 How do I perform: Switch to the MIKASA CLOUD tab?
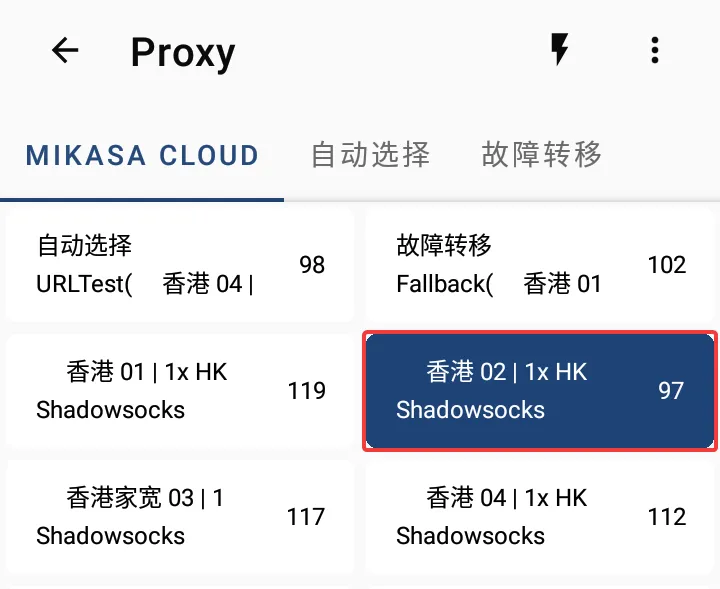[x=142, y=155]
